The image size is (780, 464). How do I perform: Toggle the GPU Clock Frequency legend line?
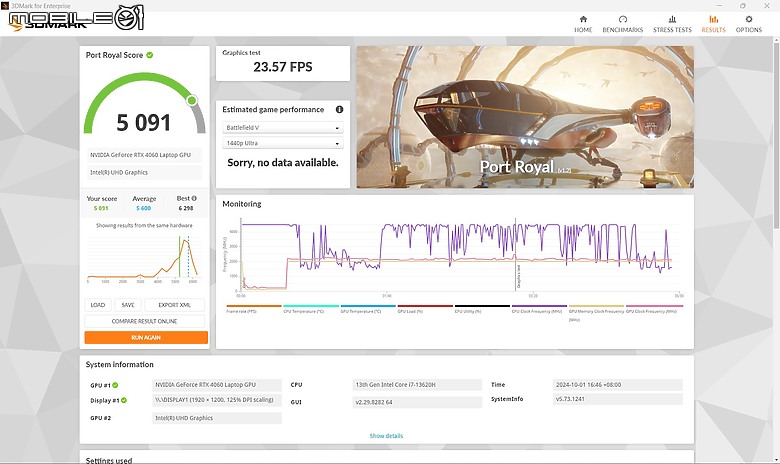point(654,306)
